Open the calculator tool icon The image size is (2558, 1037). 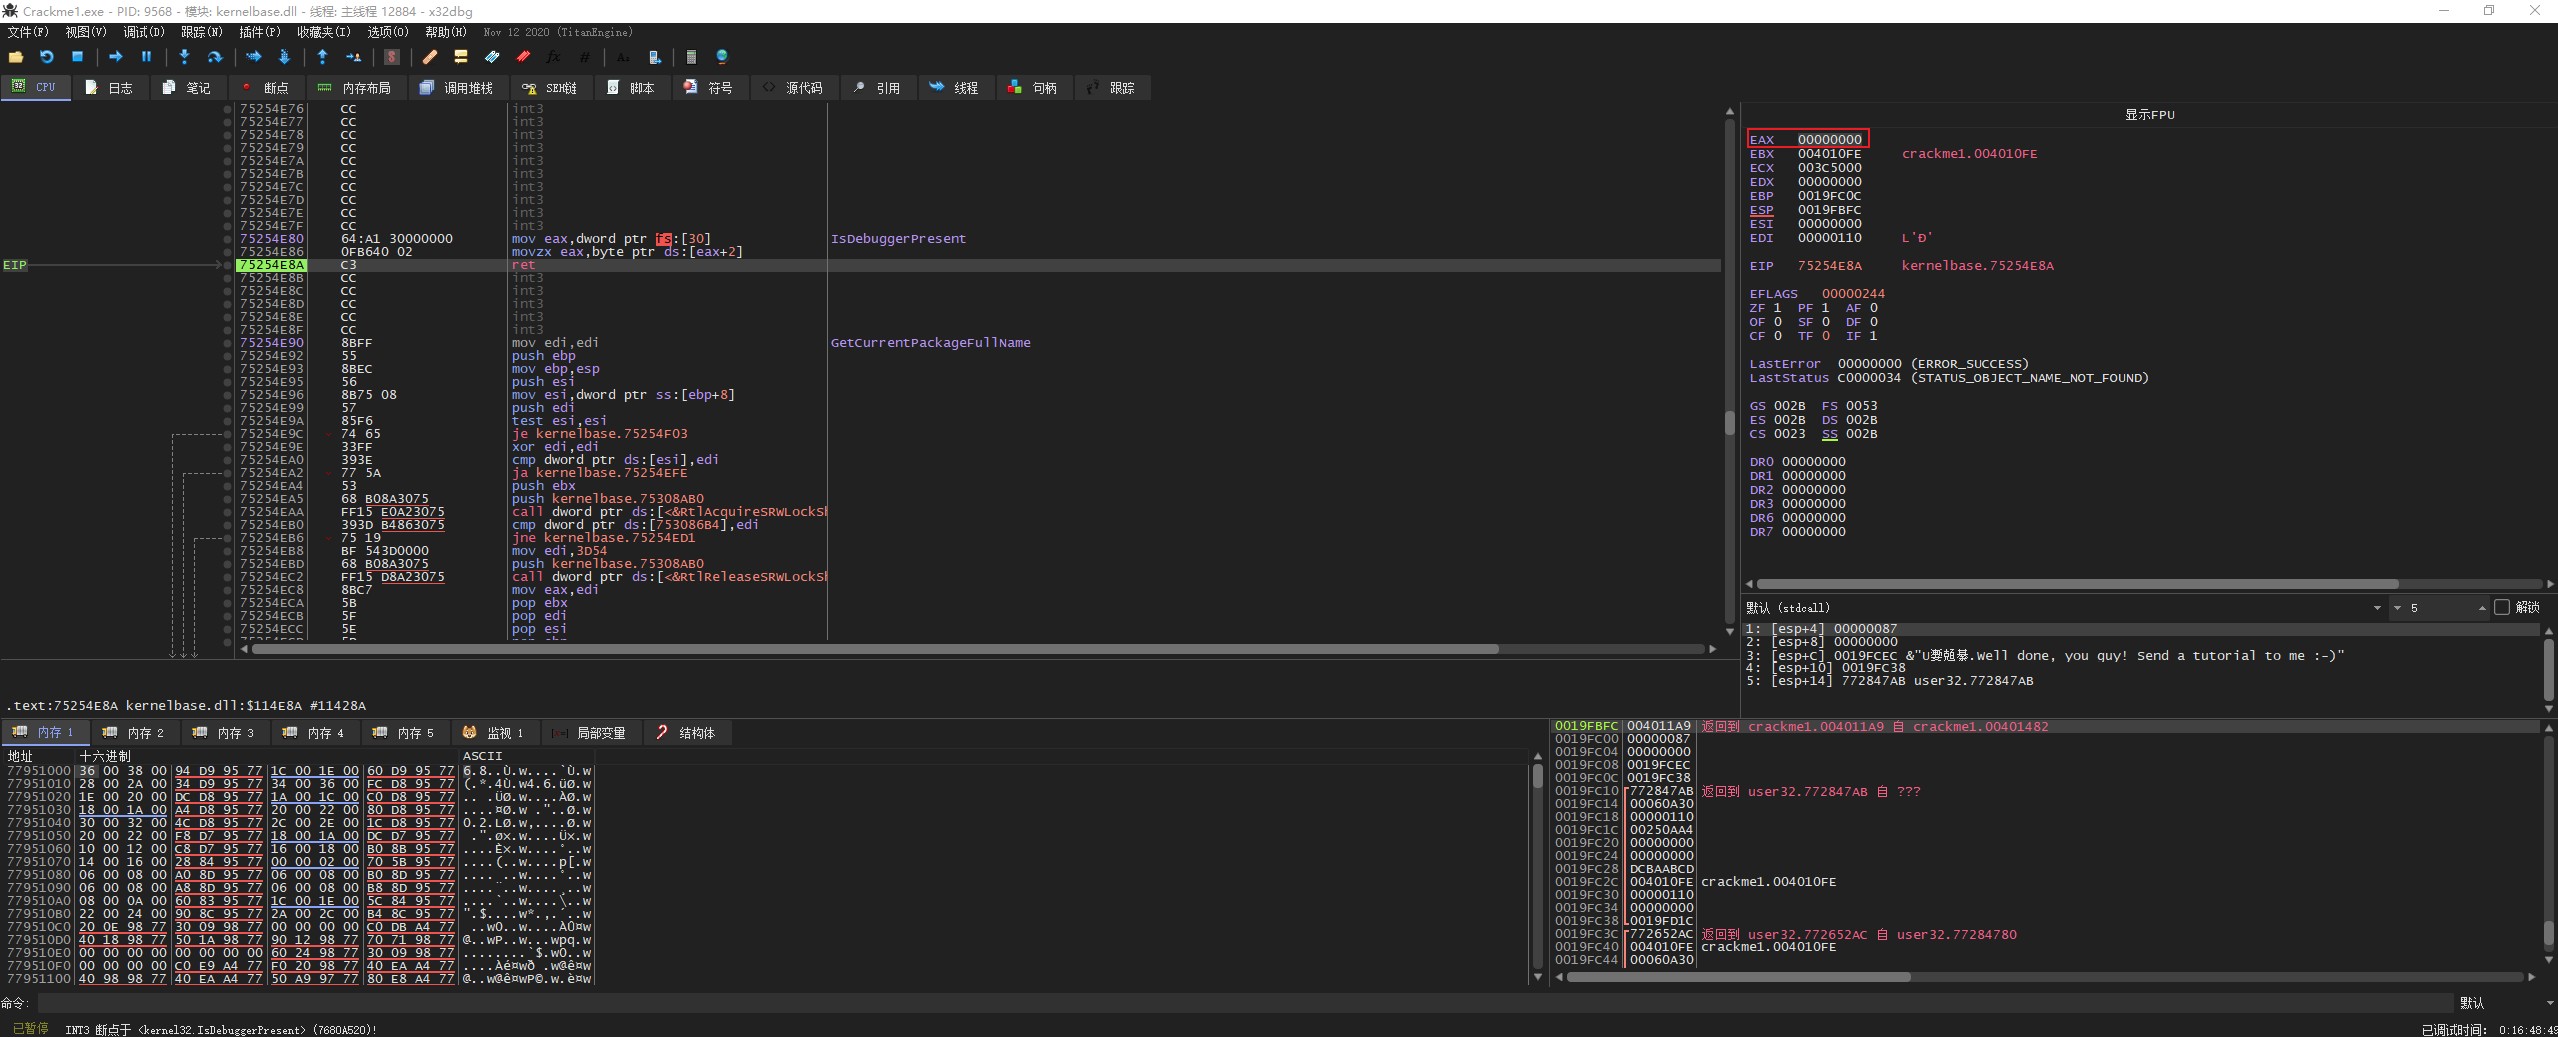pyautogui.click(x=691, y=57)
